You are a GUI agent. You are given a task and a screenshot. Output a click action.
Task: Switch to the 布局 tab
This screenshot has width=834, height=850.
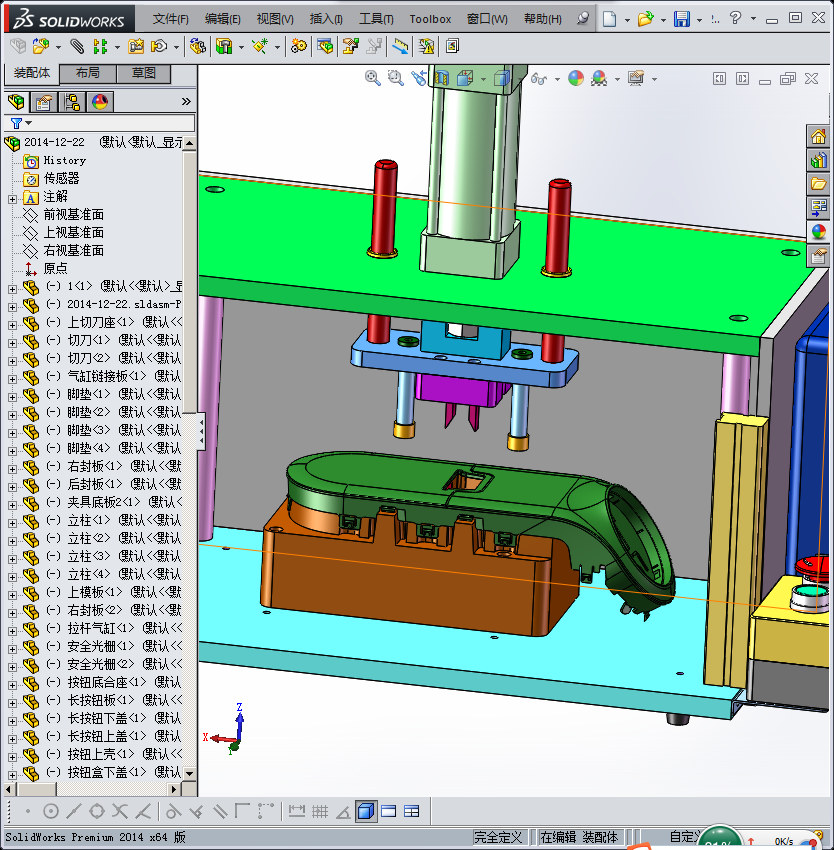87,74
